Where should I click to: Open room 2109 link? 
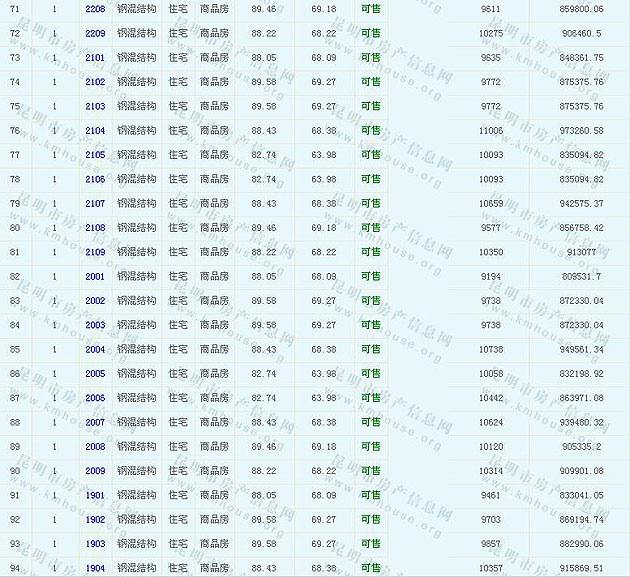pos(95,252)
